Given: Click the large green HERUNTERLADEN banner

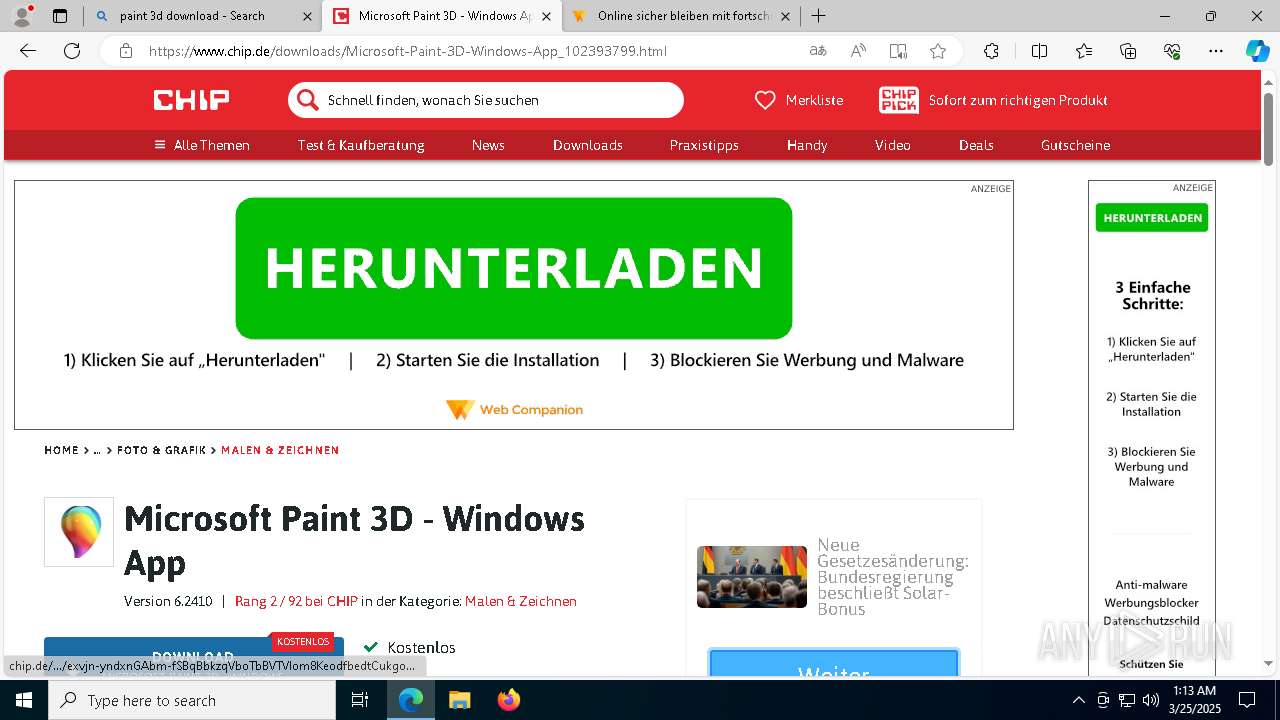Looking at the screenshot, I should point(514,268).
